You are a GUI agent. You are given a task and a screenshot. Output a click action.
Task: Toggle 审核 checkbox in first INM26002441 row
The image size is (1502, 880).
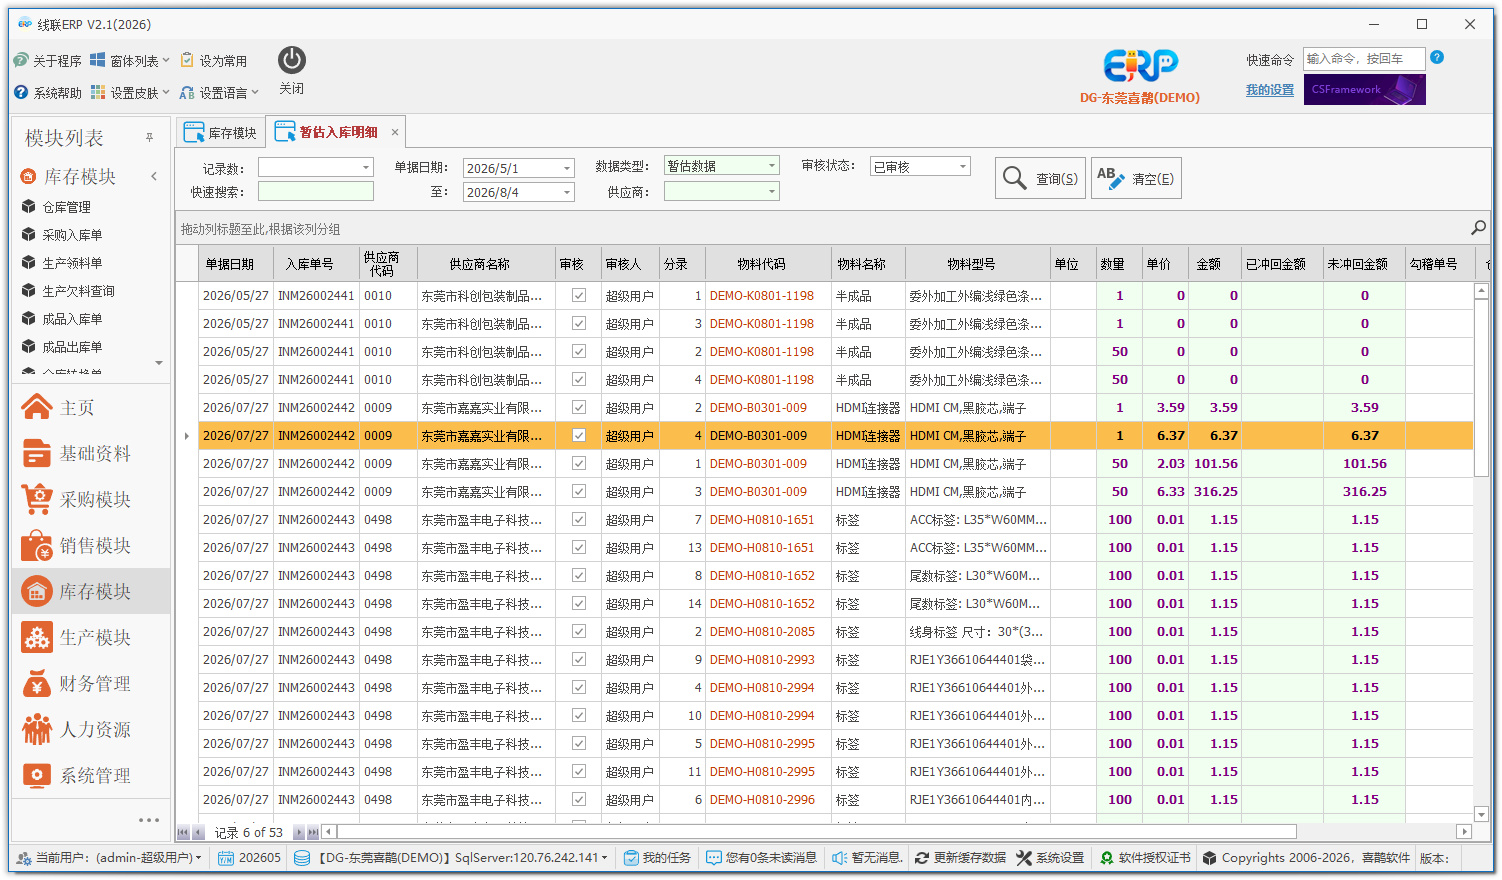coord(578,295)
